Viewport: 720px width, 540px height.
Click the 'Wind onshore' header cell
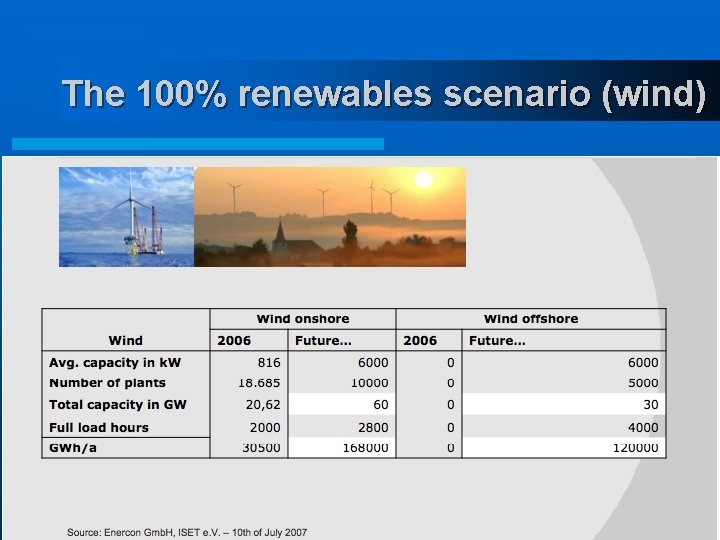click(x=303, y=319)
